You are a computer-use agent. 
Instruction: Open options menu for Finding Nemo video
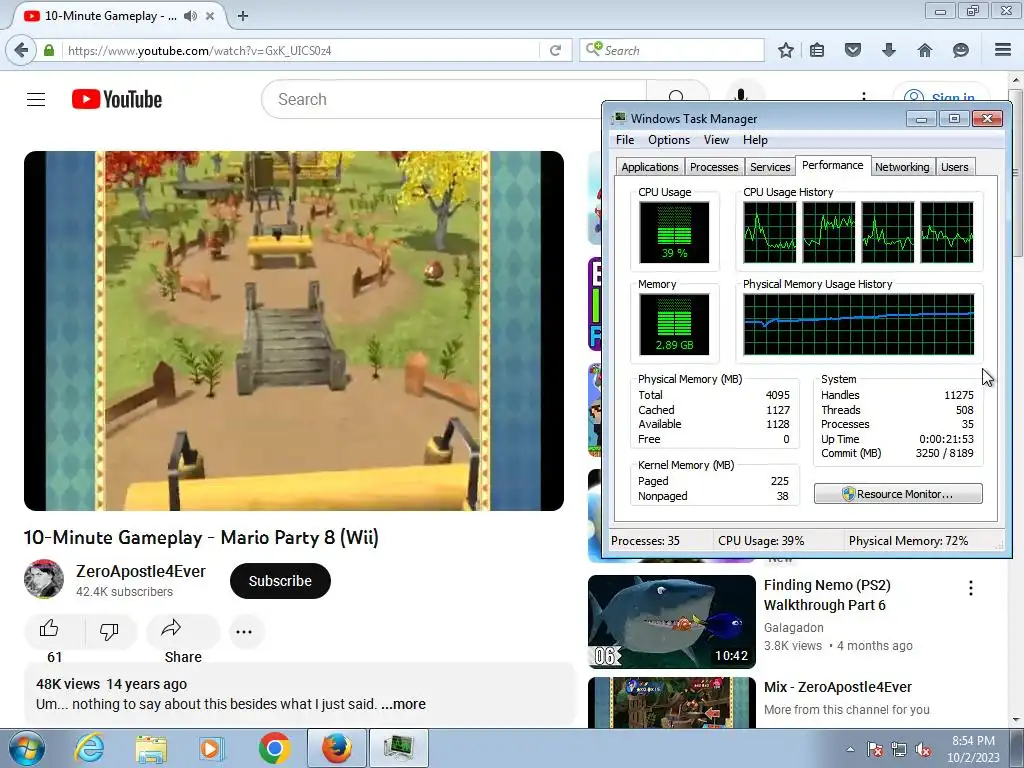point(970,588)
